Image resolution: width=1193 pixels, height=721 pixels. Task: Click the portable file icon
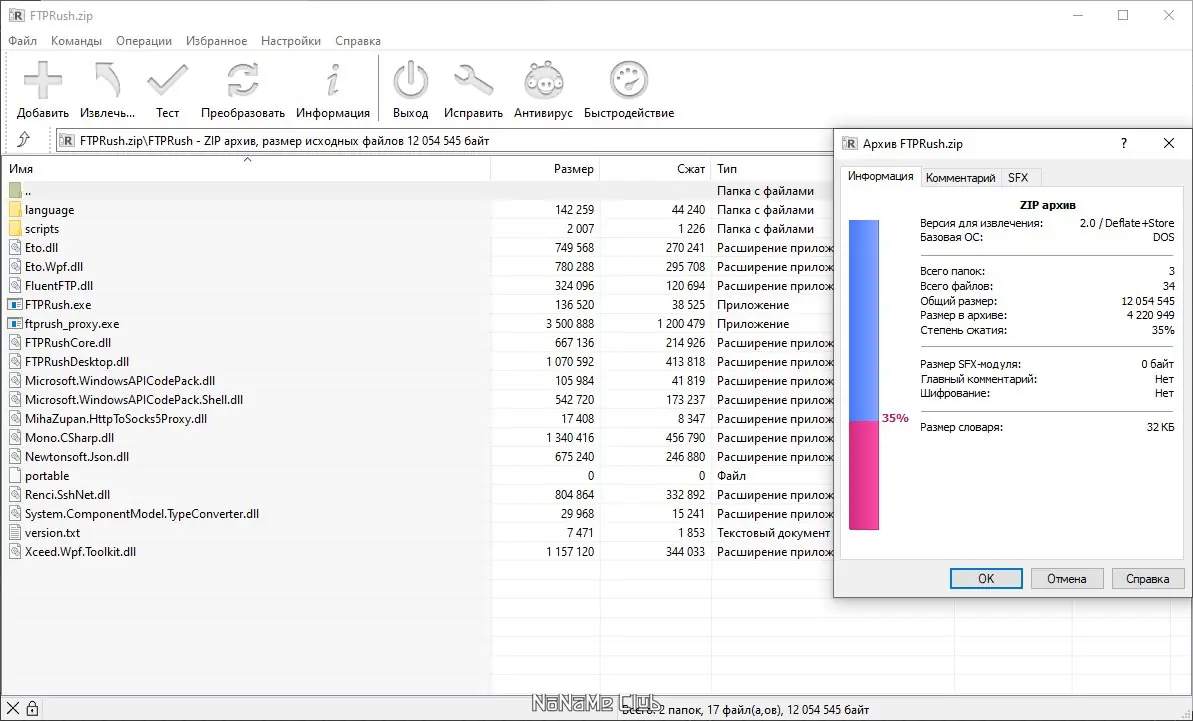15,476
